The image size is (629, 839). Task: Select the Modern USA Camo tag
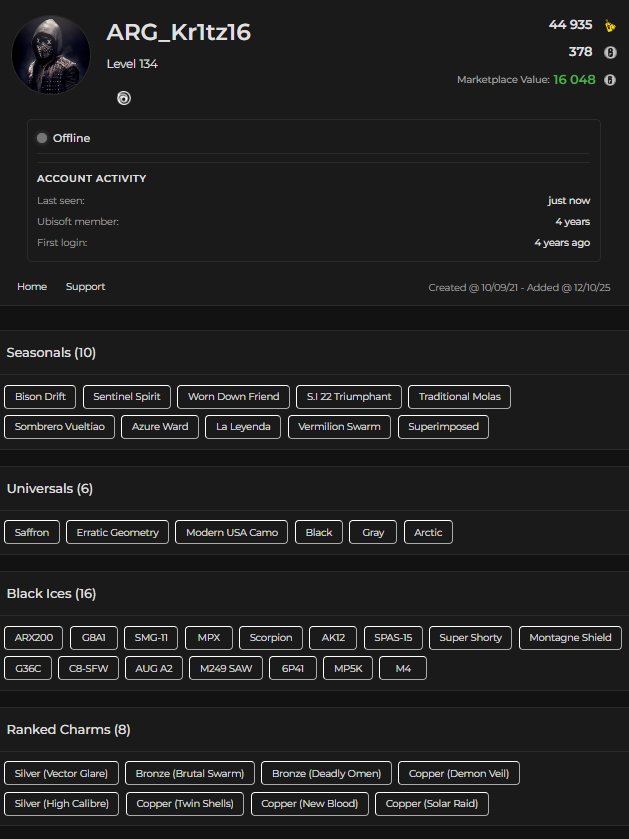(232, 532)
